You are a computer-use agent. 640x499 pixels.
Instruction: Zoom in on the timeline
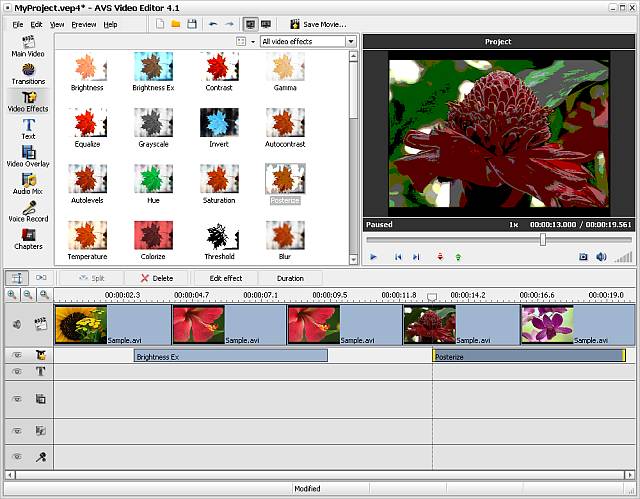tap(12, 294)
